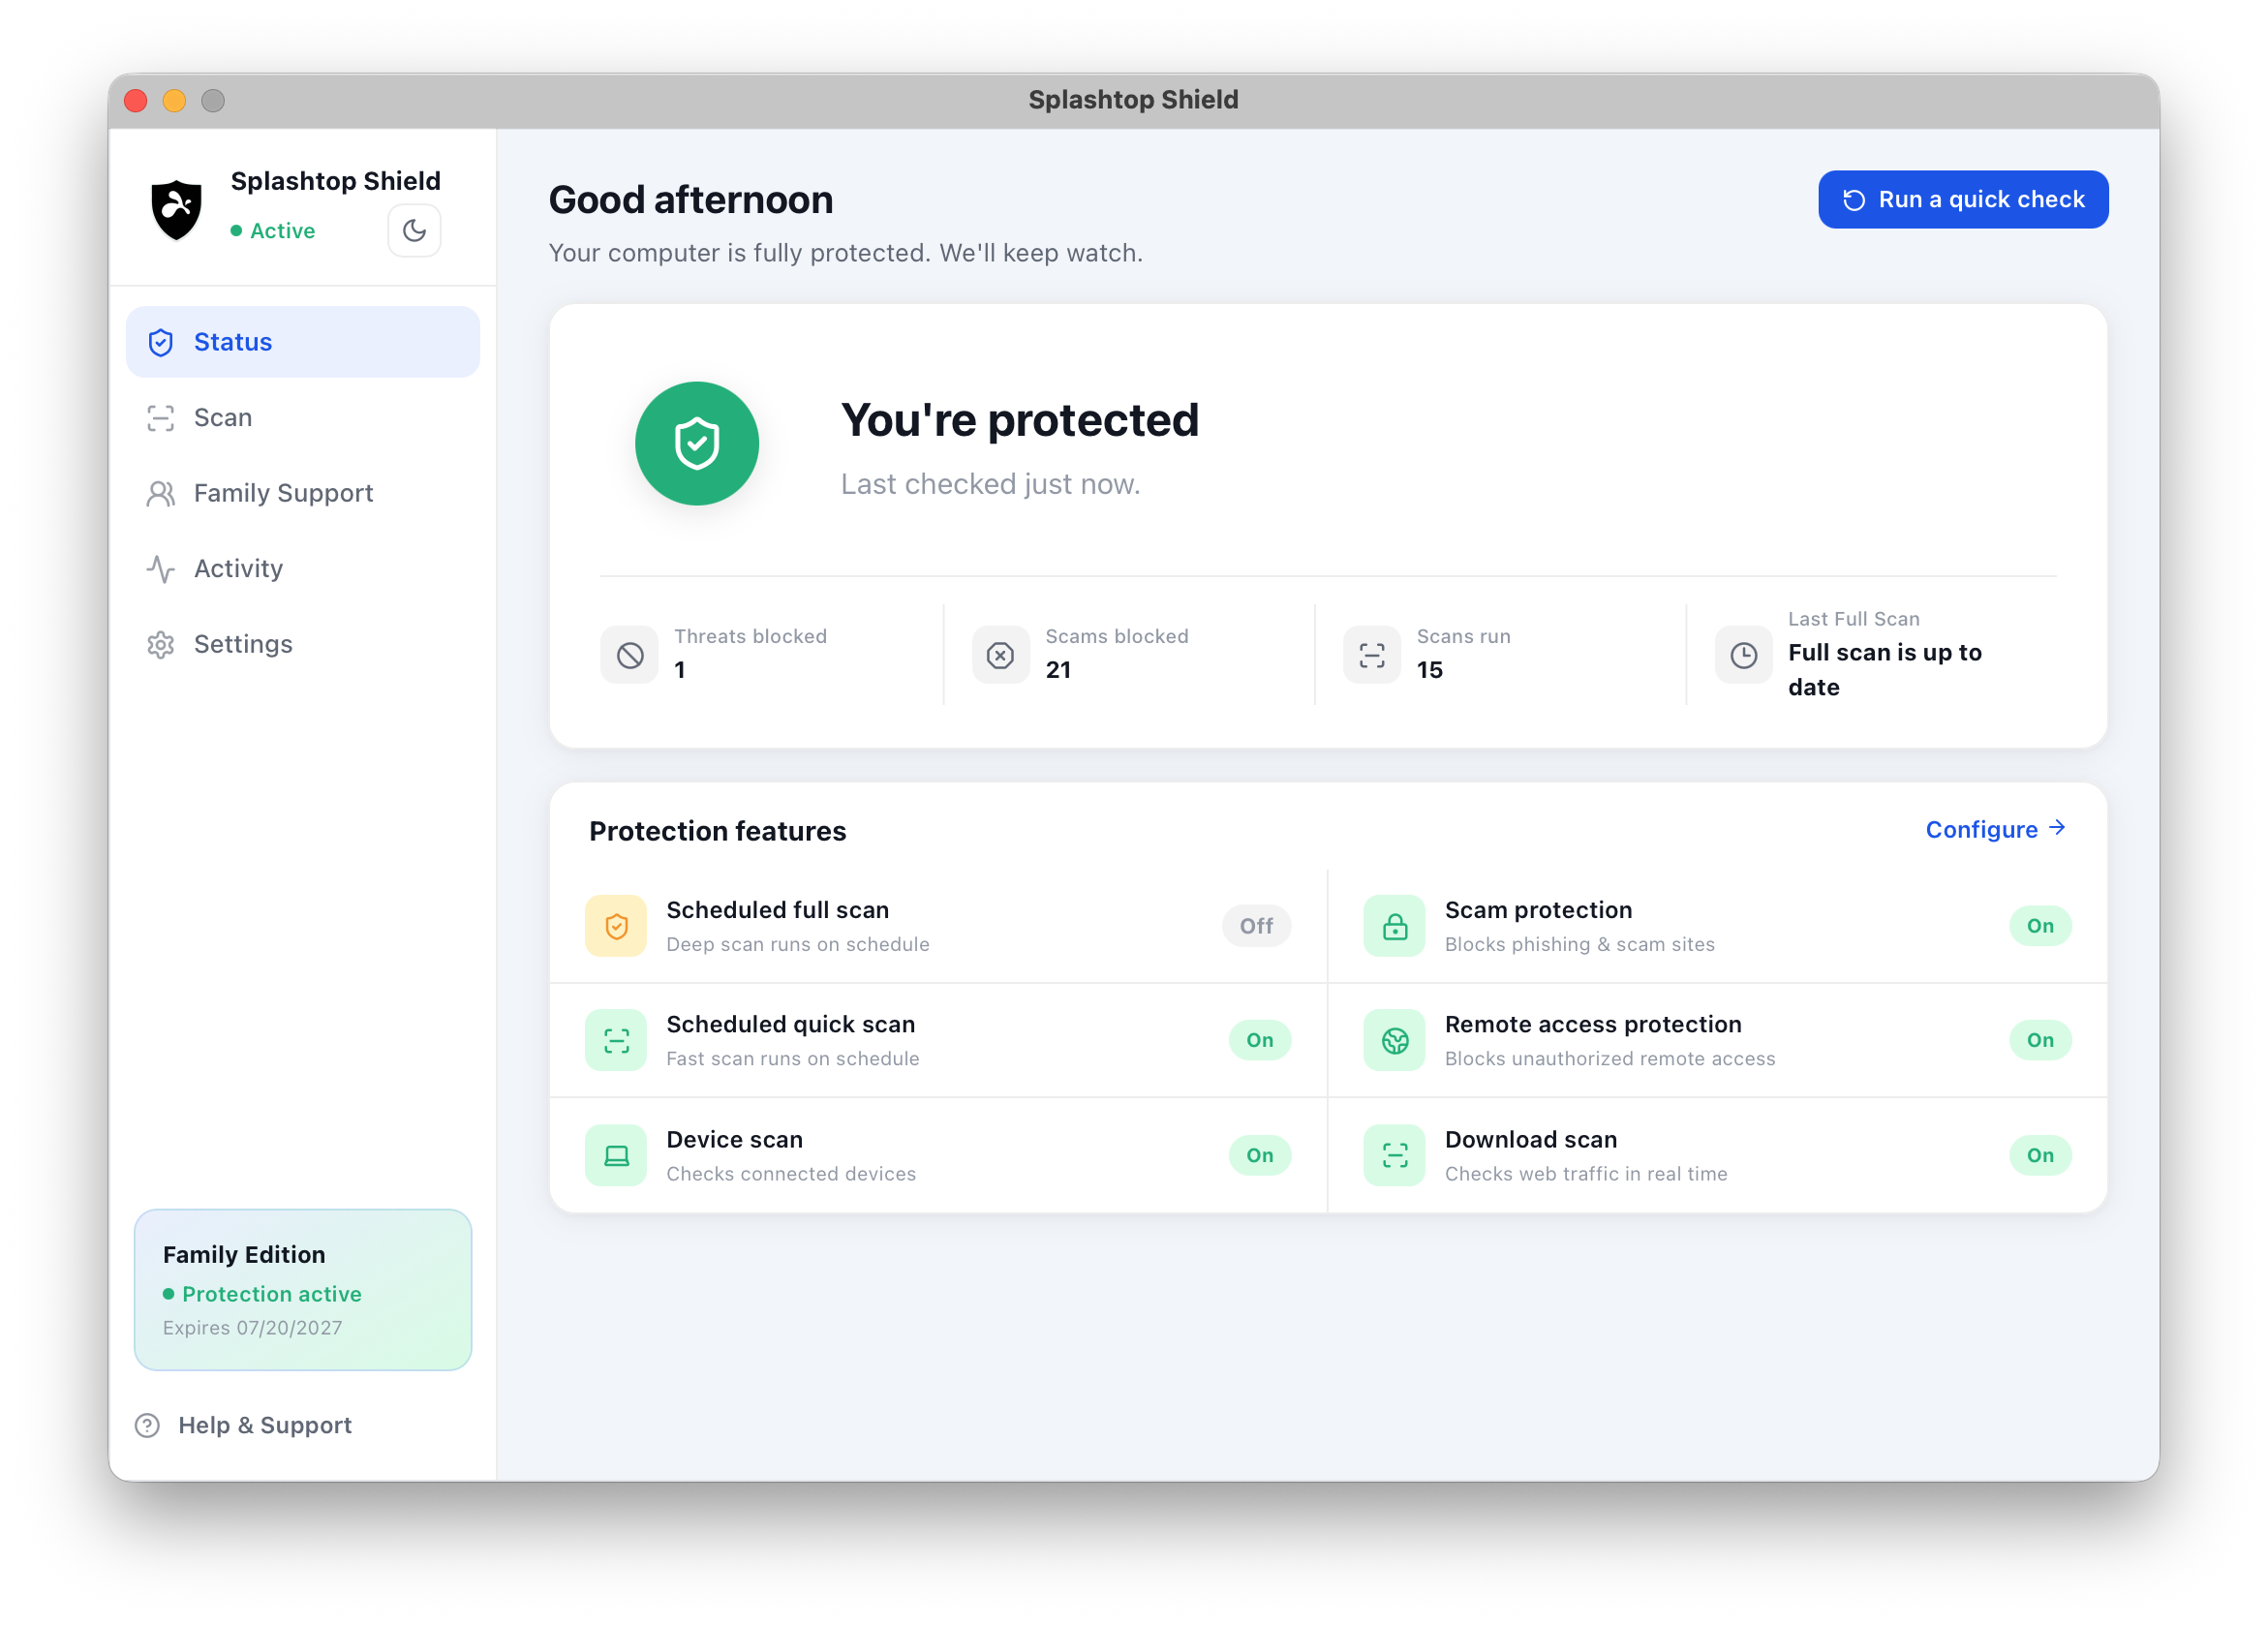The width and height of the screenshot is (2268, 1625).
Task: Run a quick check
Action: pos(1963,200)
